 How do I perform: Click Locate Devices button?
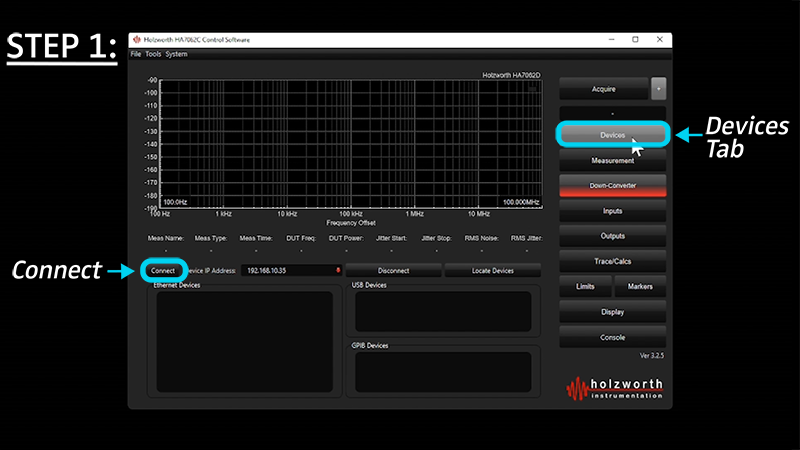tap(492, 270)
